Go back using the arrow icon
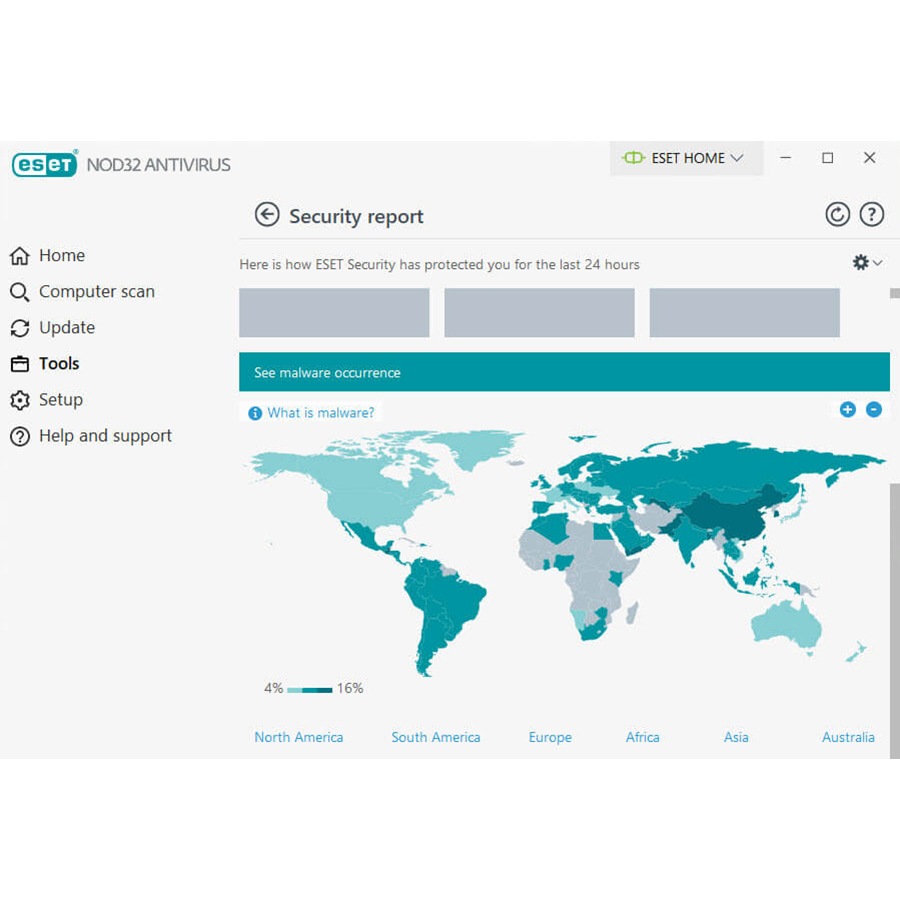 coord(267,215)
